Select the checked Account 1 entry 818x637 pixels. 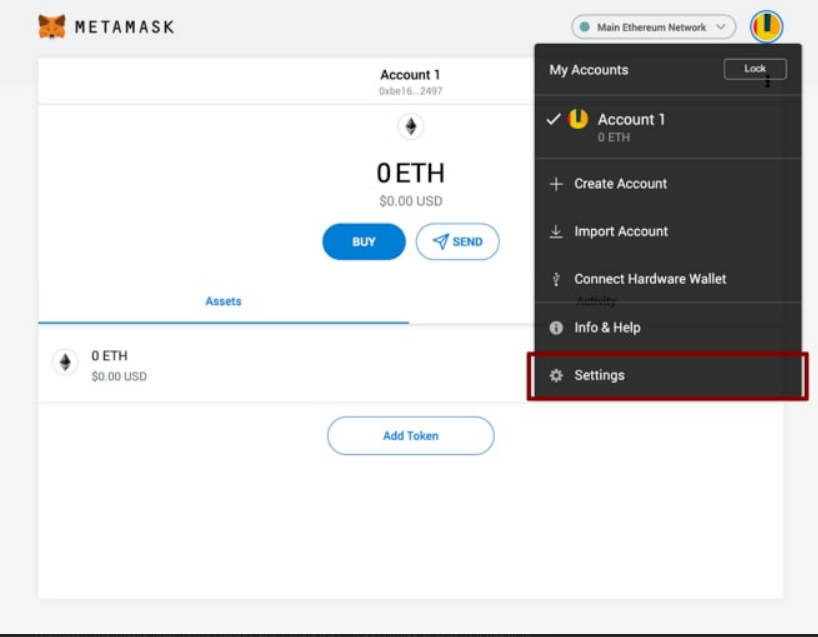point(630,126)
